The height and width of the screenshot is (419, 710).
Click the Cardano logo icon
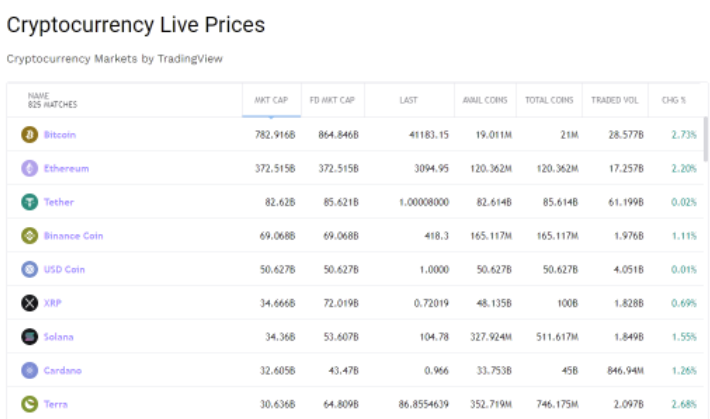click(30, 371)
